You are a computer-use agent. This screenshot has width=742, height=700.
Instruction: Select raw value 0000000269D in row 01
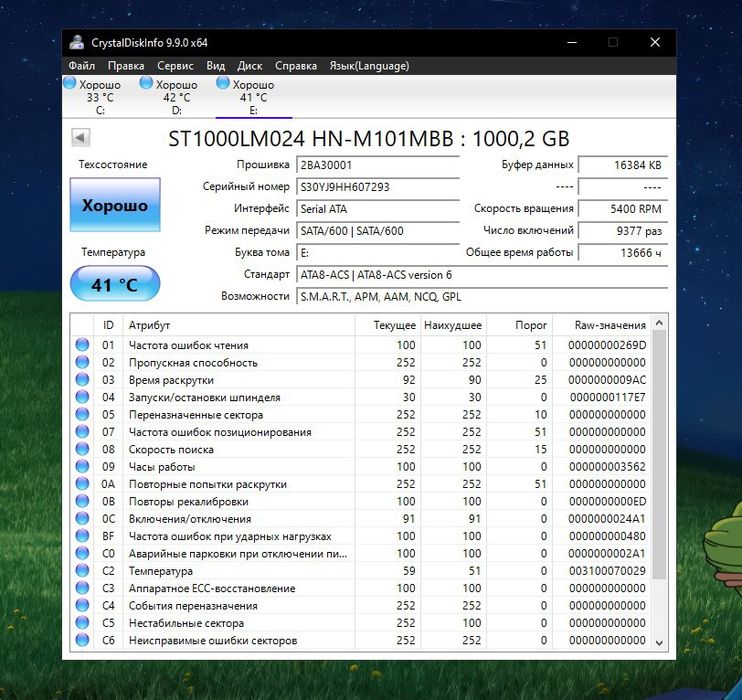[607, 345]
